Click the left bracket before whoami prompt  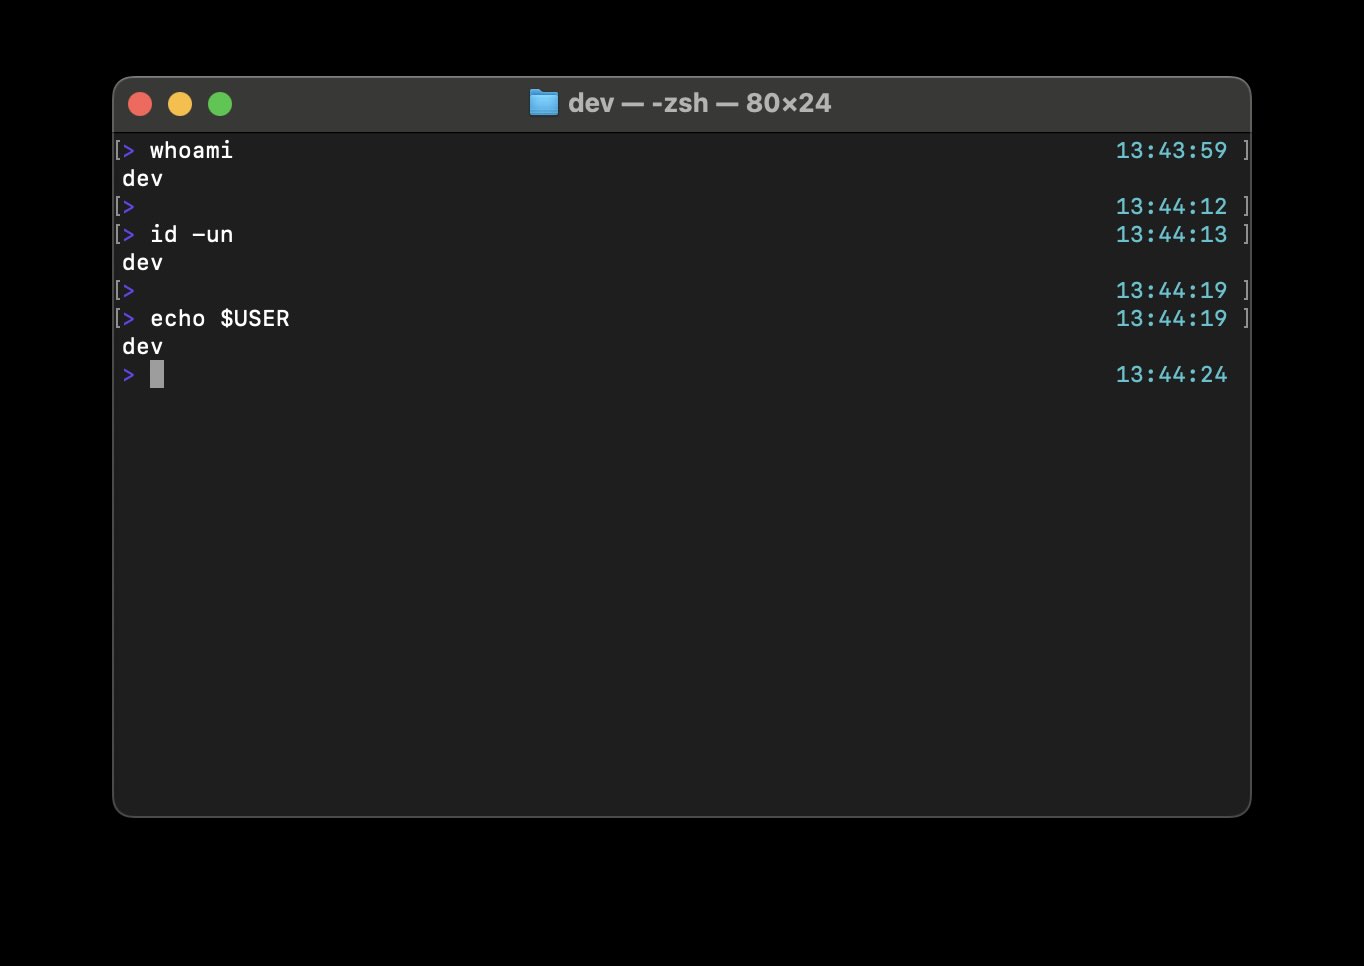[119, 150]
